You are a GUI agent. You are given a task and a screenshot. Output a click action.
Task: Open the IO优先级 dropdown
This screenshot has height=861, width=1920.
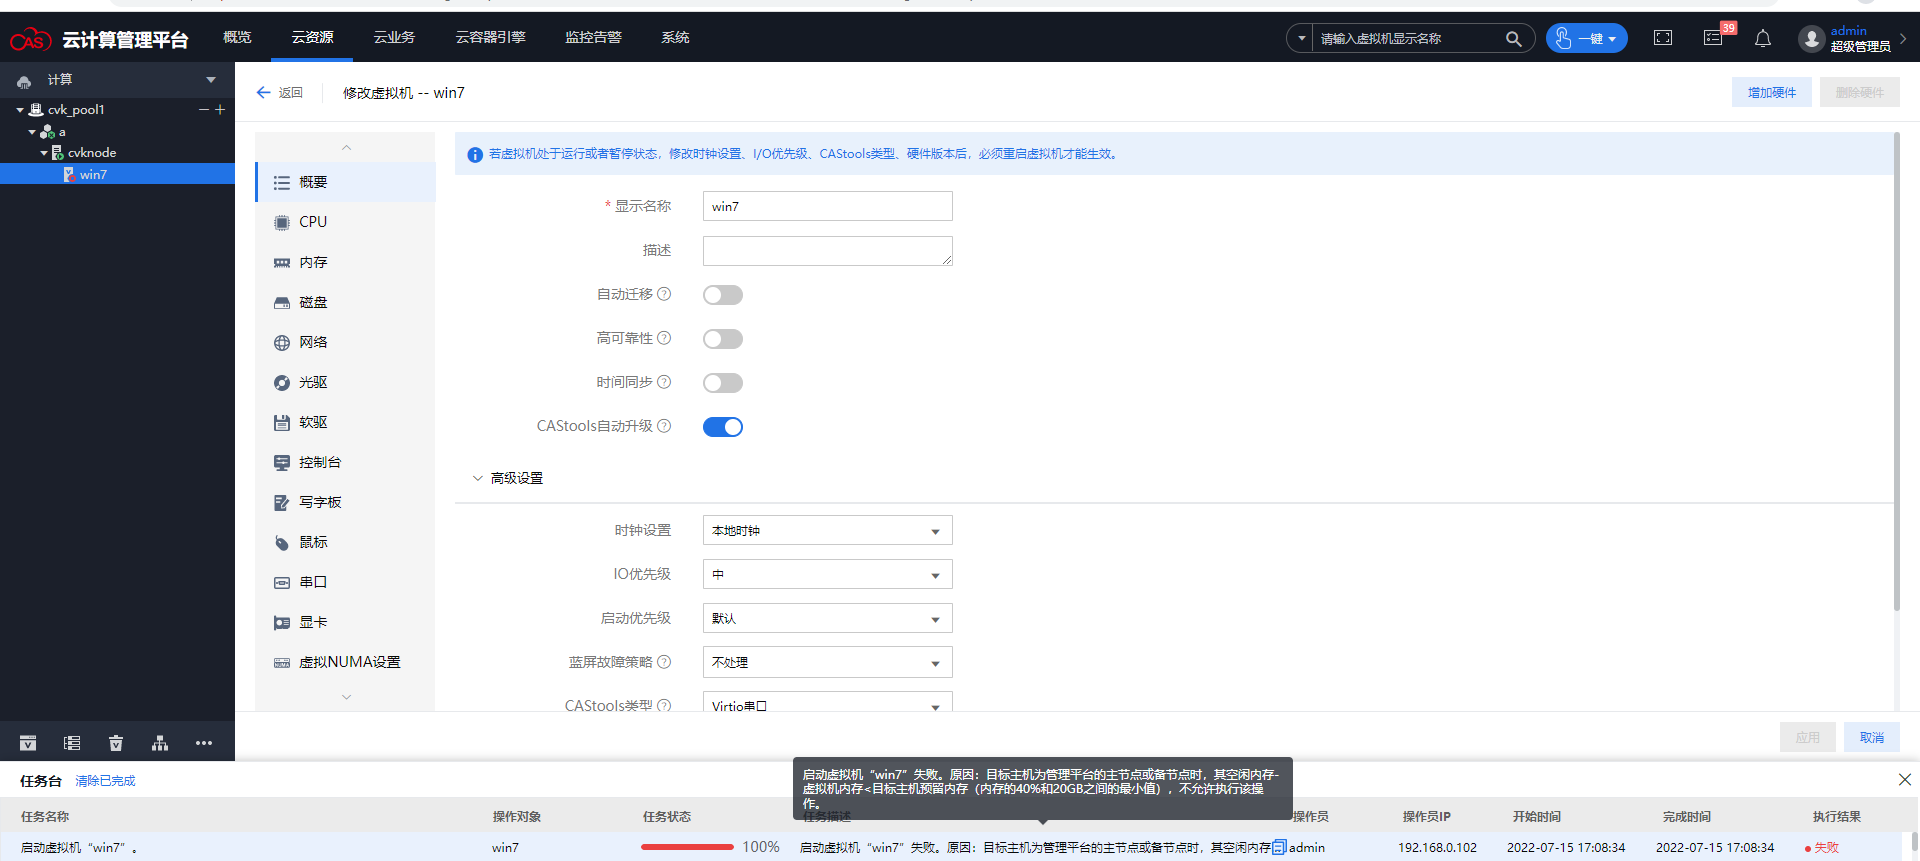pyautogui.click(x=828, y=574)
